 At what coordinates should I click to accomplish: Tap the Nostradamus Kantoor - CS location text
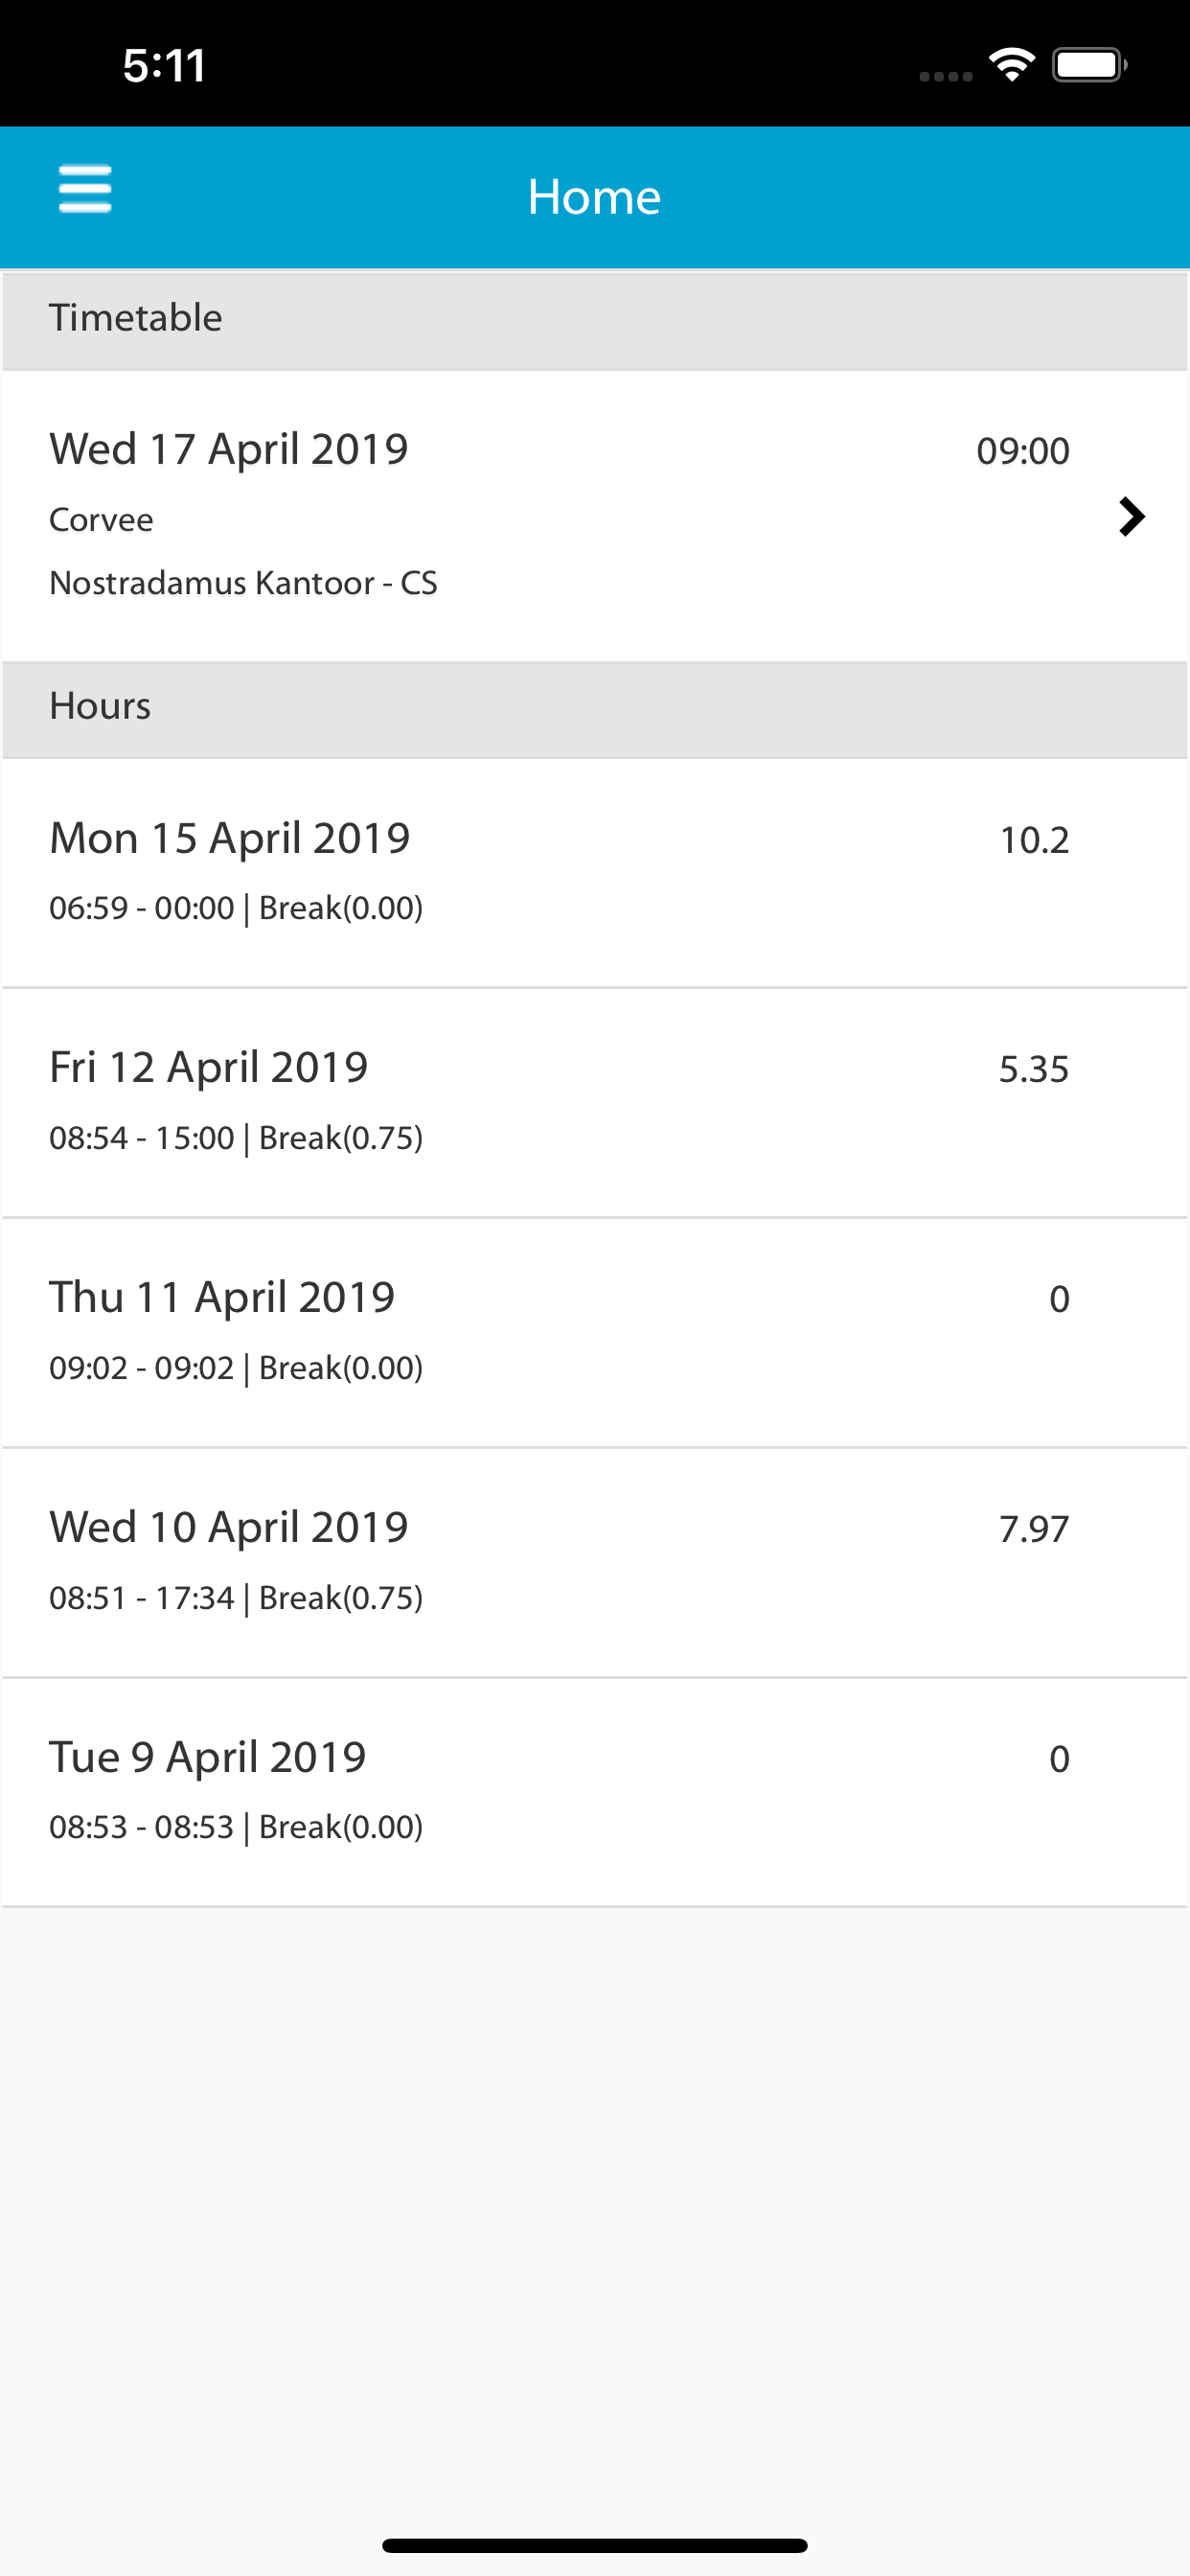[x=243, y=583]
